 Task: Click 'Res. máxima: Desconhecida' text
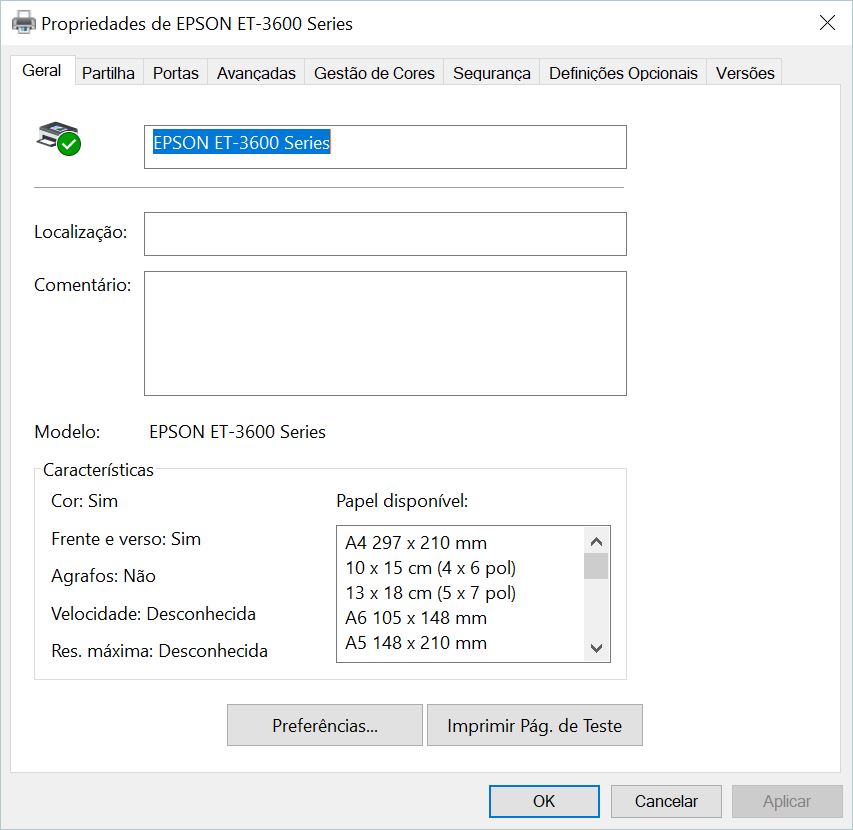(x=159, y=651)
